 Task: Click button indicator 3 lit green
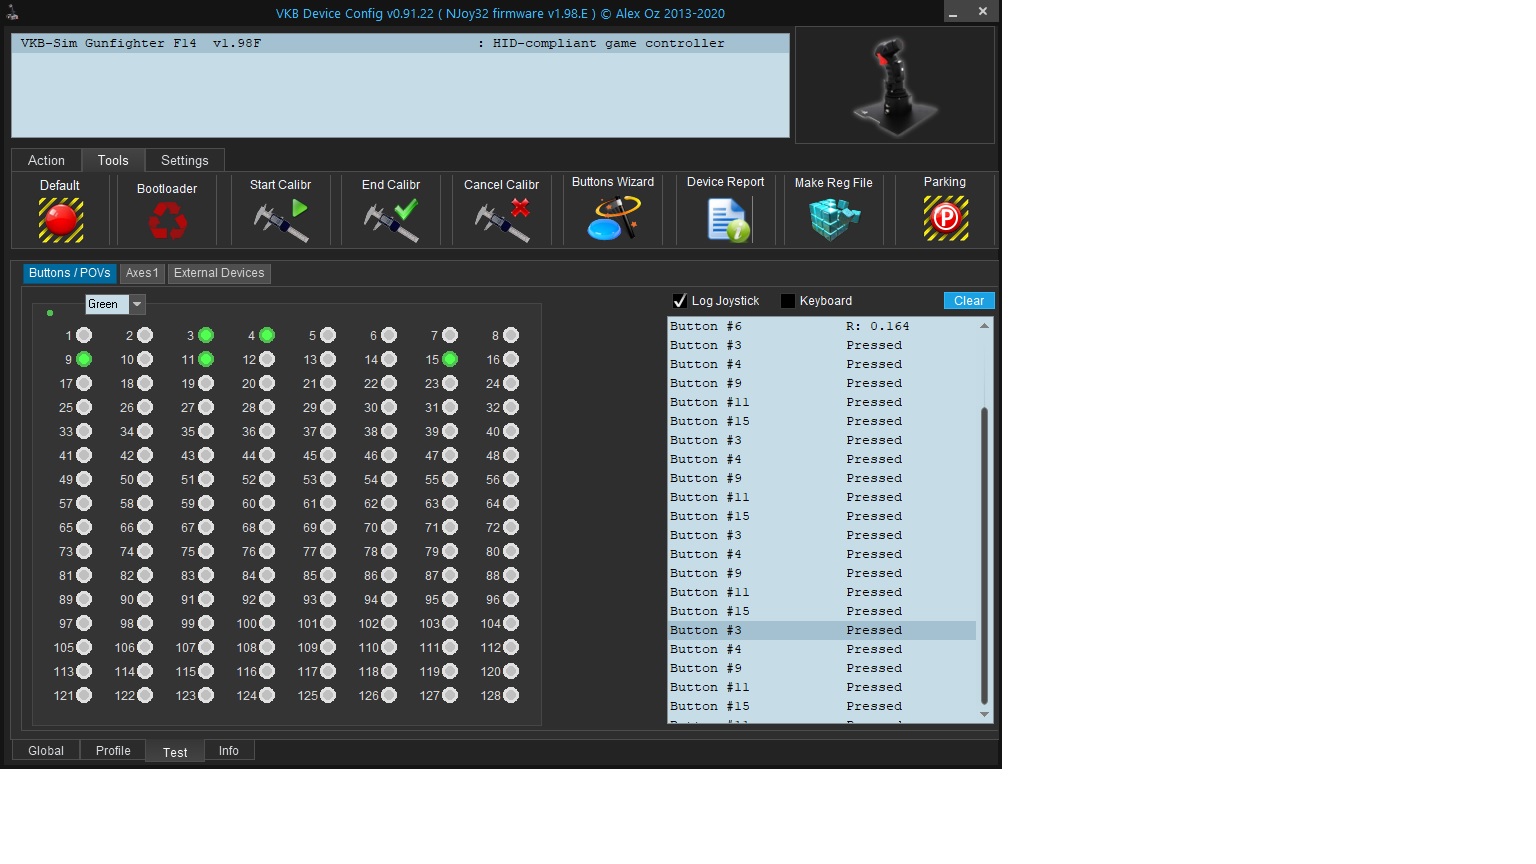click(x=206, y=335)
